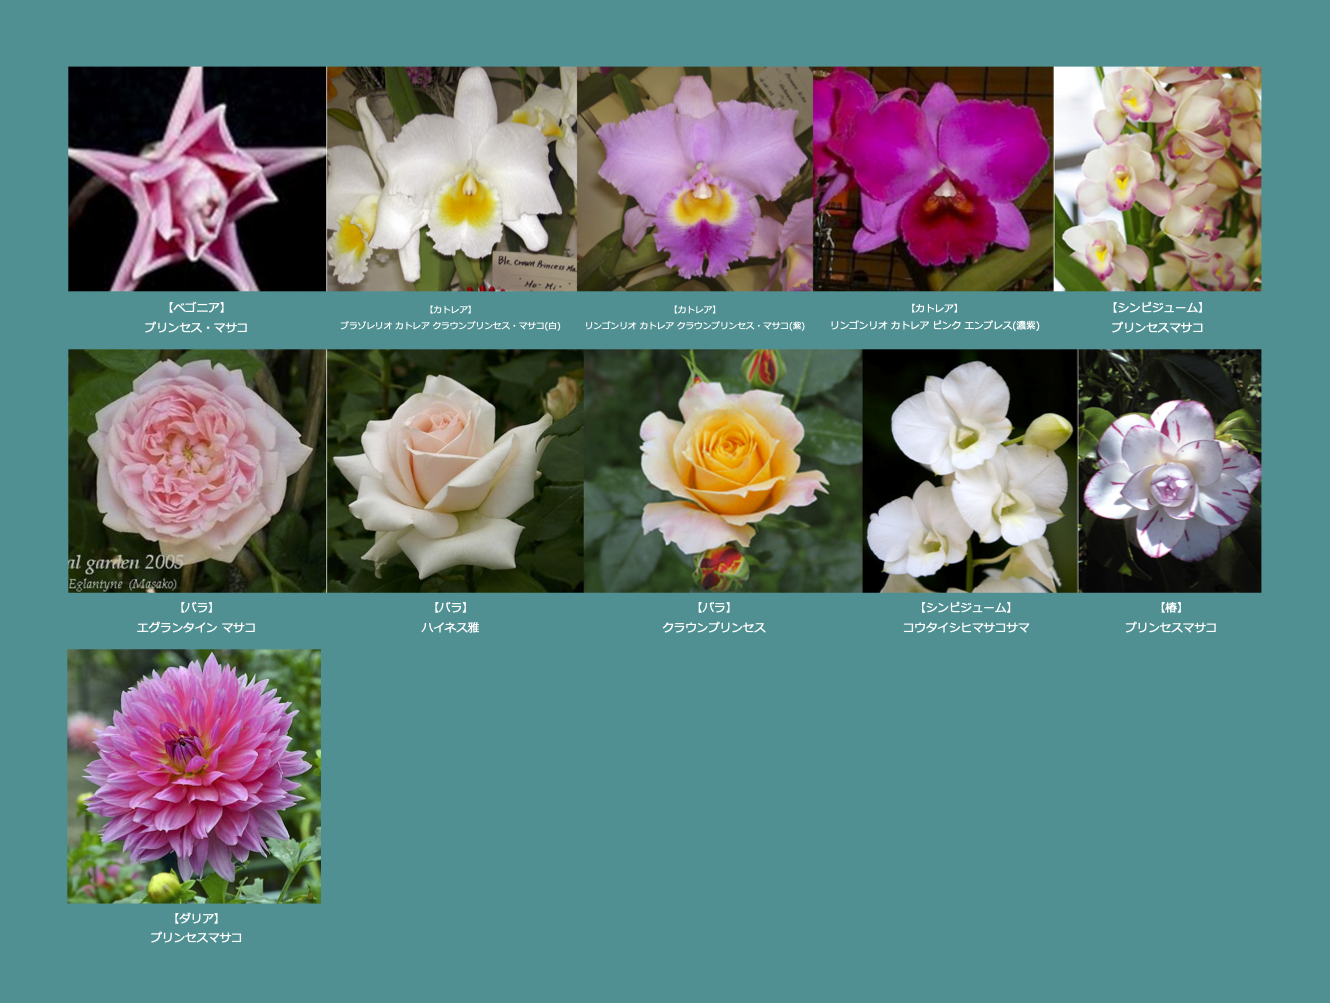Open the white orchid photo on black background
The height and width of the screenshot is (1003, 1330).
(x=969, y=471)
